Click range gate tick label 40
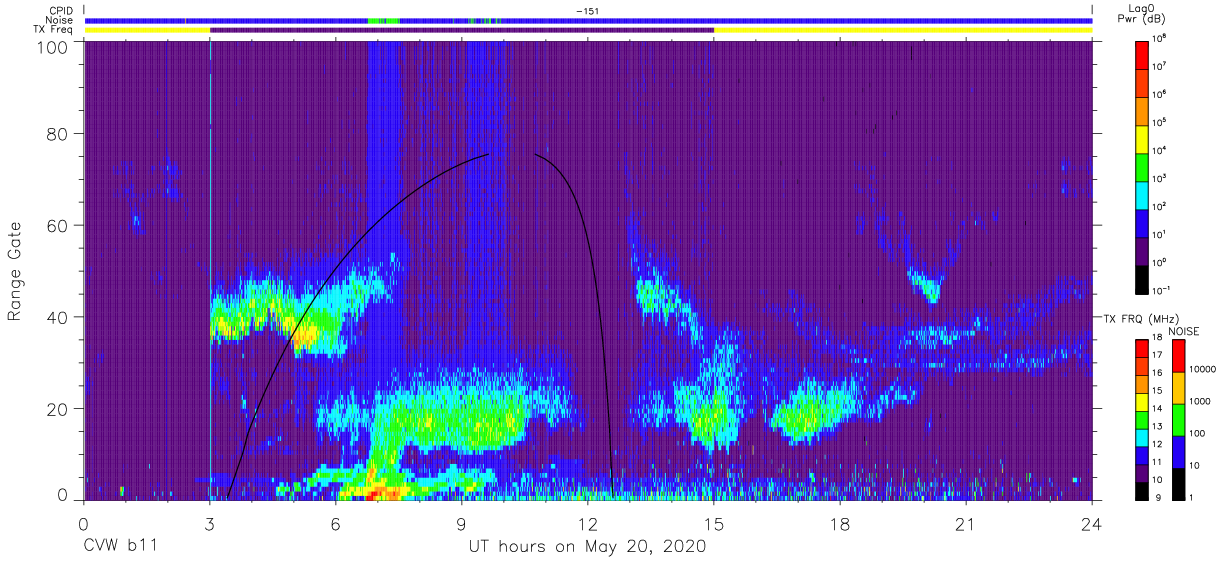This screenshot has width=1228, height=567. [x=56, y=317]
